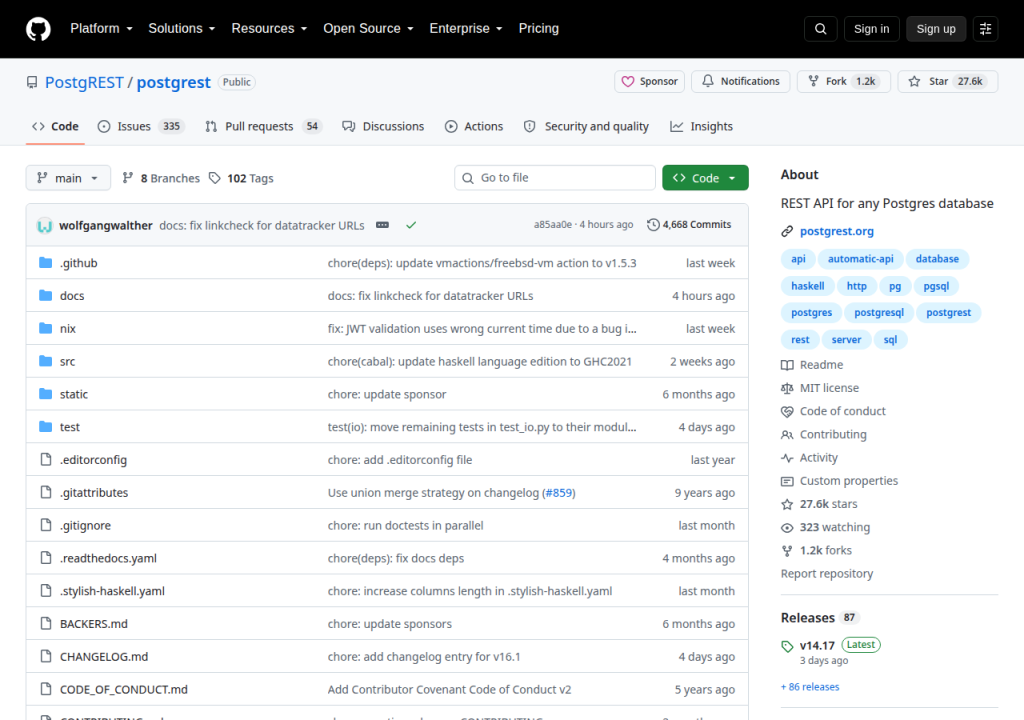Screen dimensions: 1024x720
Task: Click the MIT license scale icon
Action: pos(787,388)
